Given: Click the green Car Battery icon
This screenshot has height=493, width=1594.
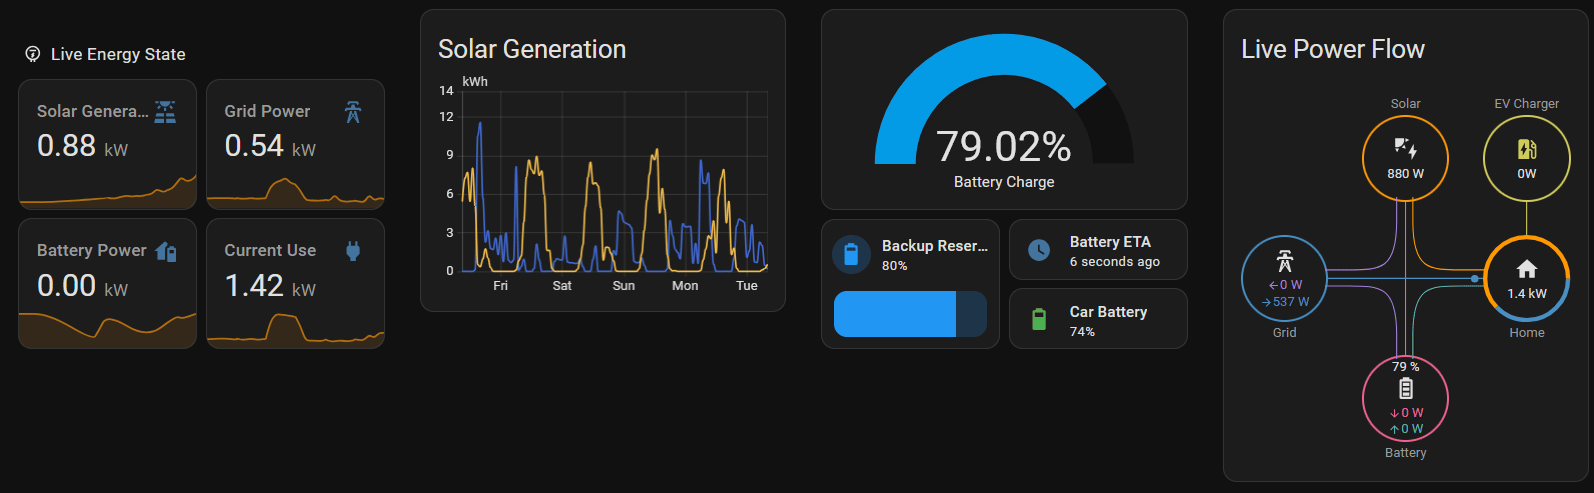Looking at the screenshot, I should point(1039,319).
